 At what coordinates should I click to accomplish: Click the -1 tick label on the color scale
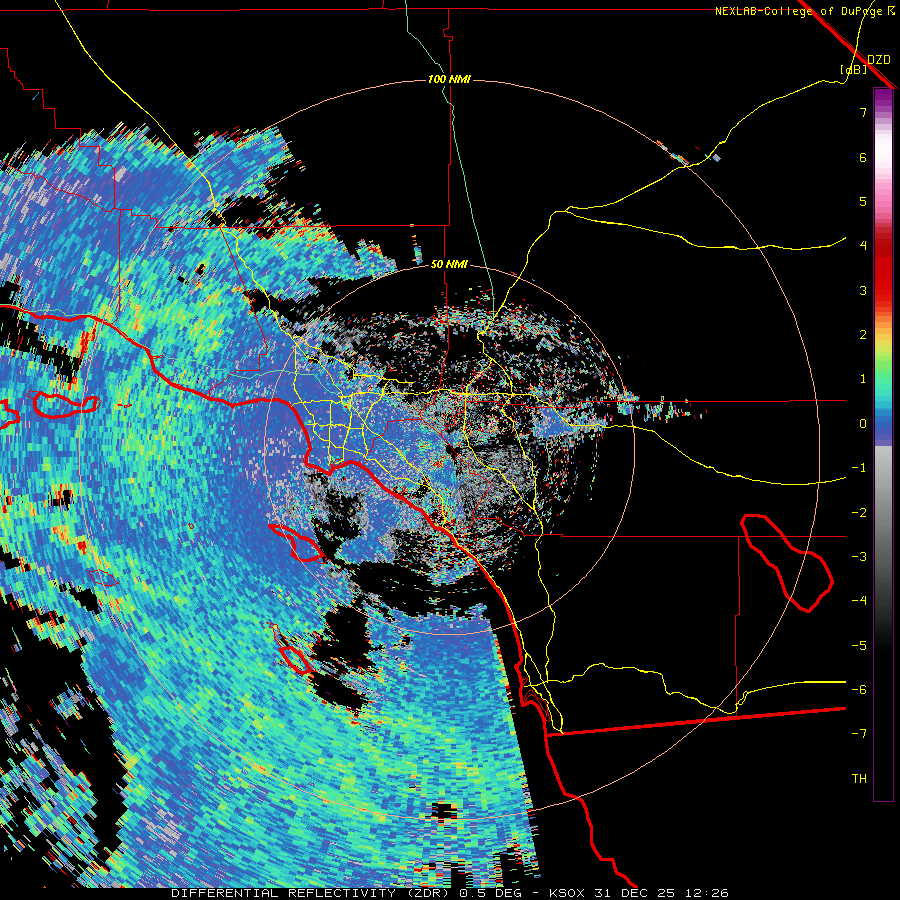[859, 468]
